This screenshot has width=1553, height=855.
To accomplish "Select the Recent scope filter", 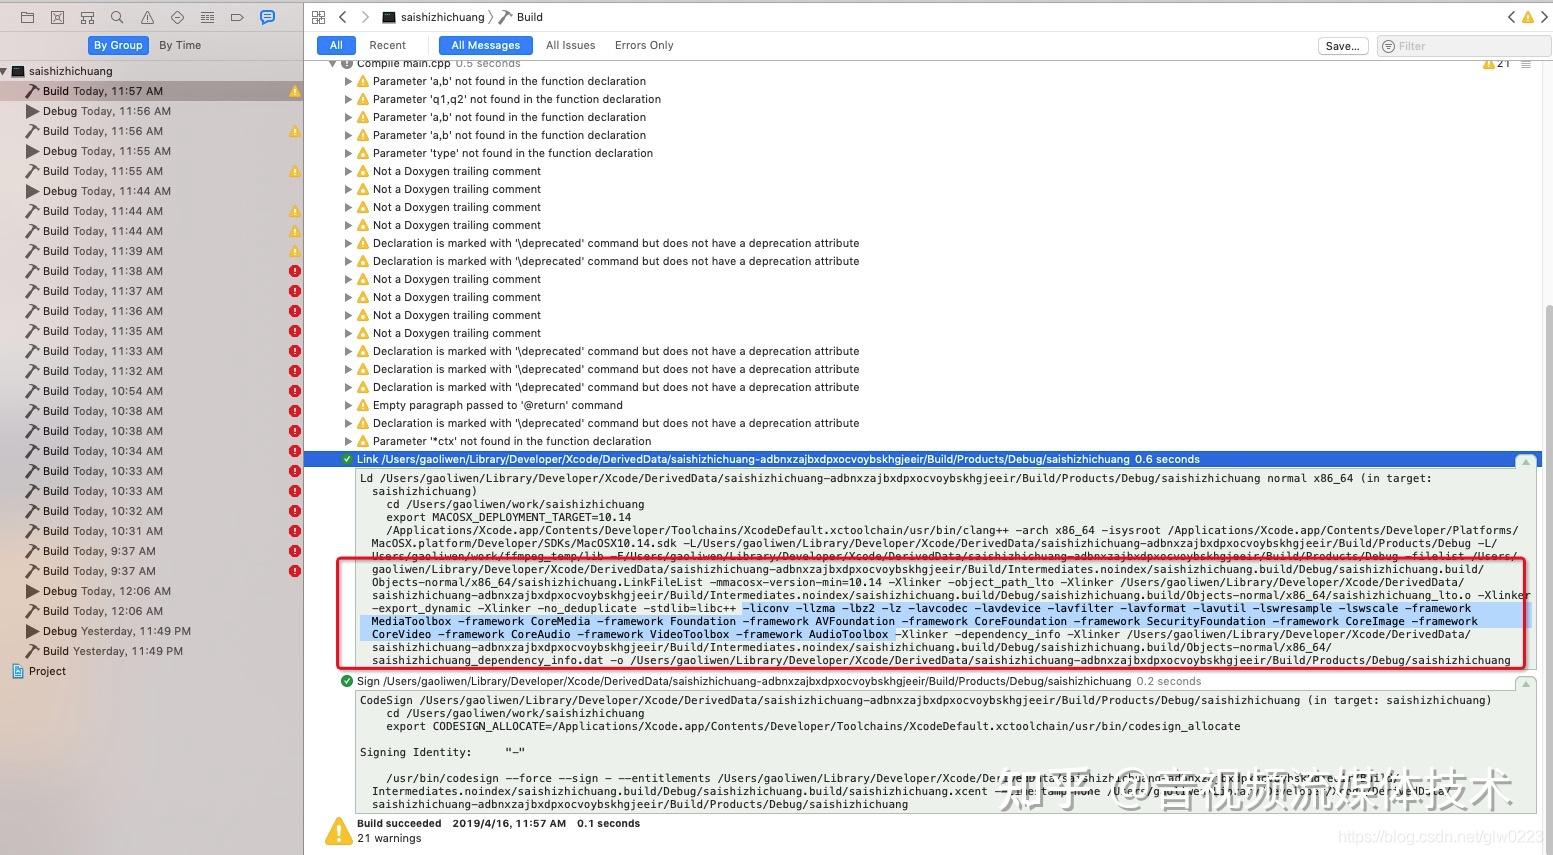I will (x=387, y=45).
